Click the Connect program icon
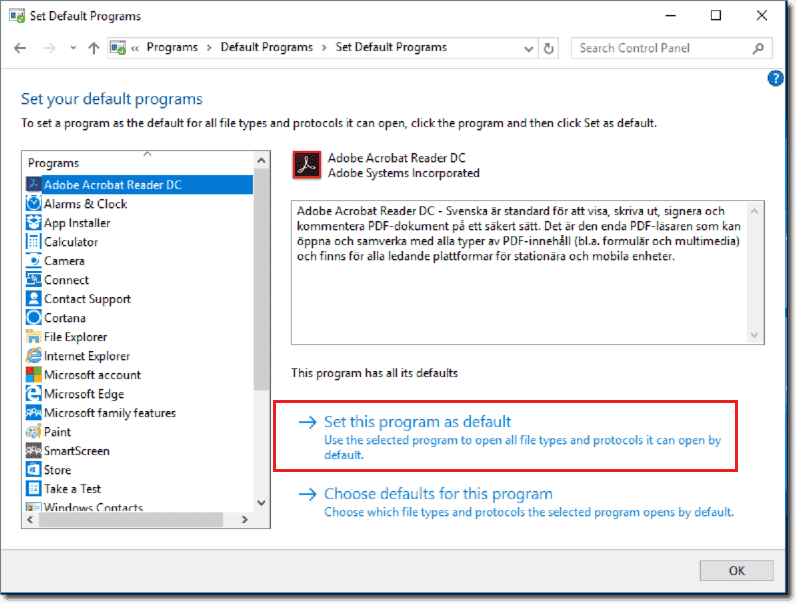 pyautogui.click(x=34, y=280)
